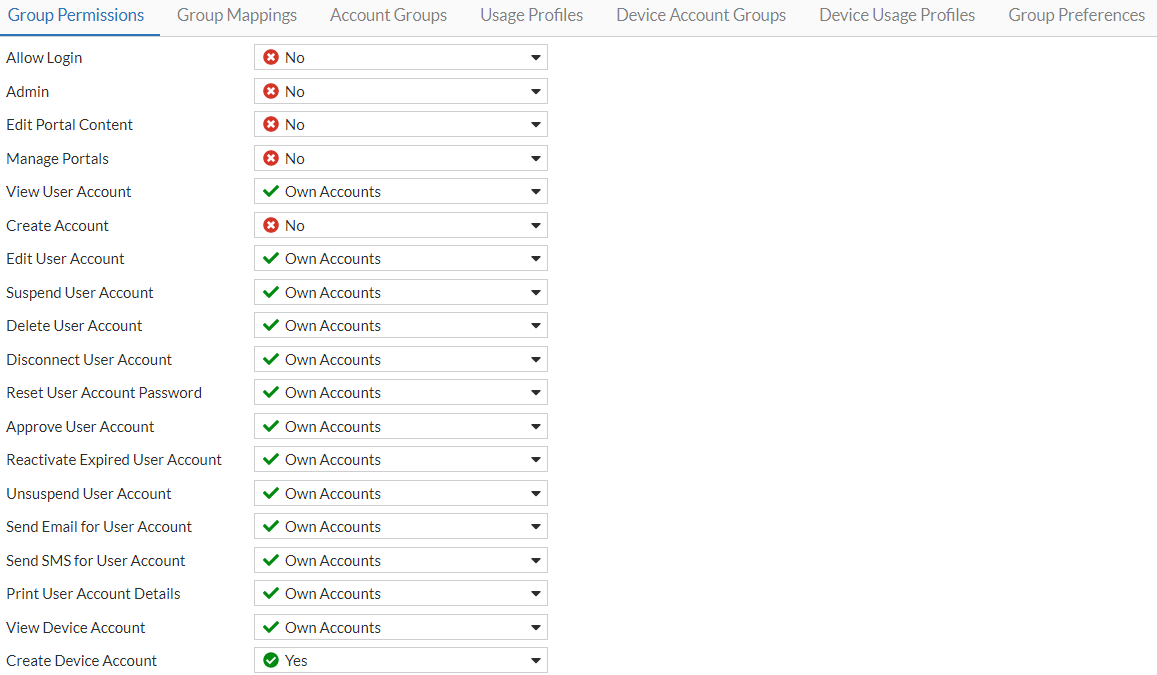Click the Reactivate Expired User Account label

click(114, 459)
